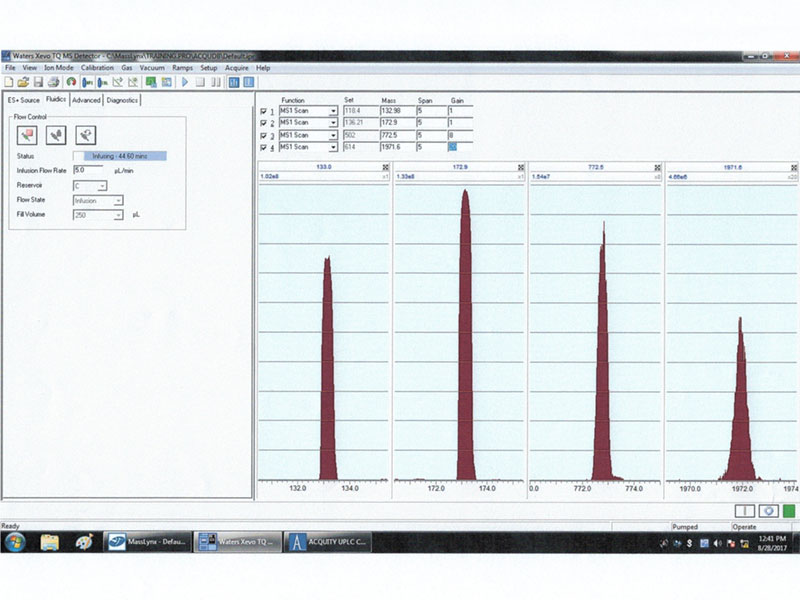Click the third Flow Control icon button
800x600 pixels.
[87, 134]
